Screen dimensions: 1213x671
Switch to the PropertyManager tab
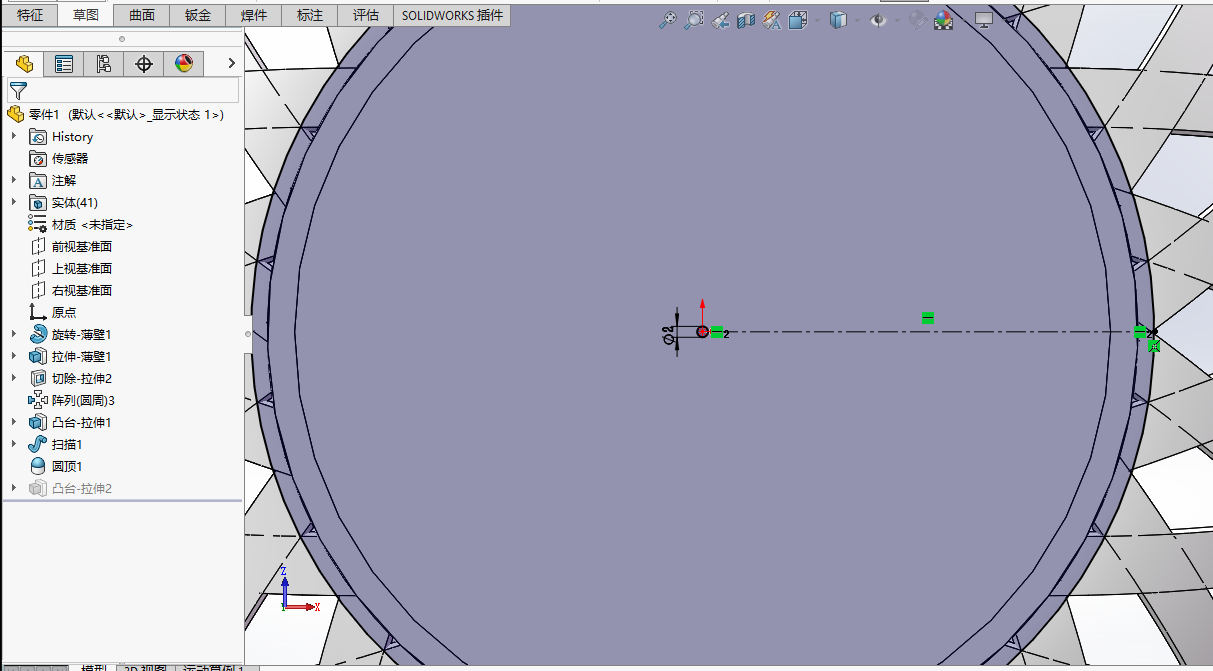(64, 64)
